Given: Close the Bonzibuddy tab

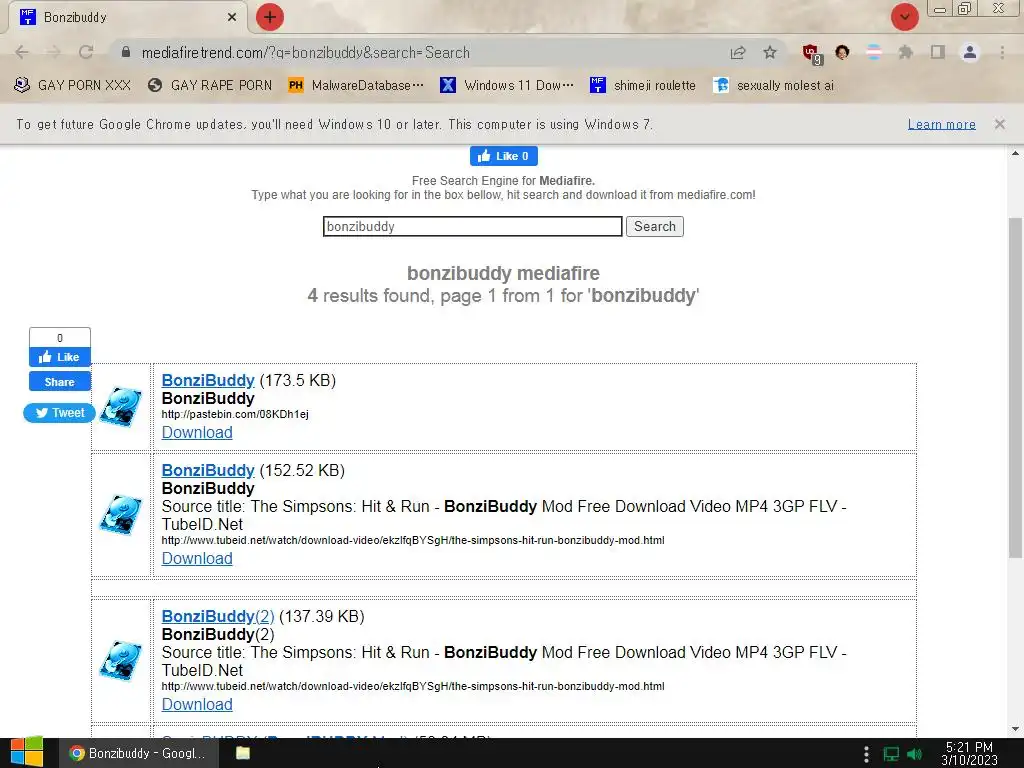Looking at the screenshot, I should 232,17.
